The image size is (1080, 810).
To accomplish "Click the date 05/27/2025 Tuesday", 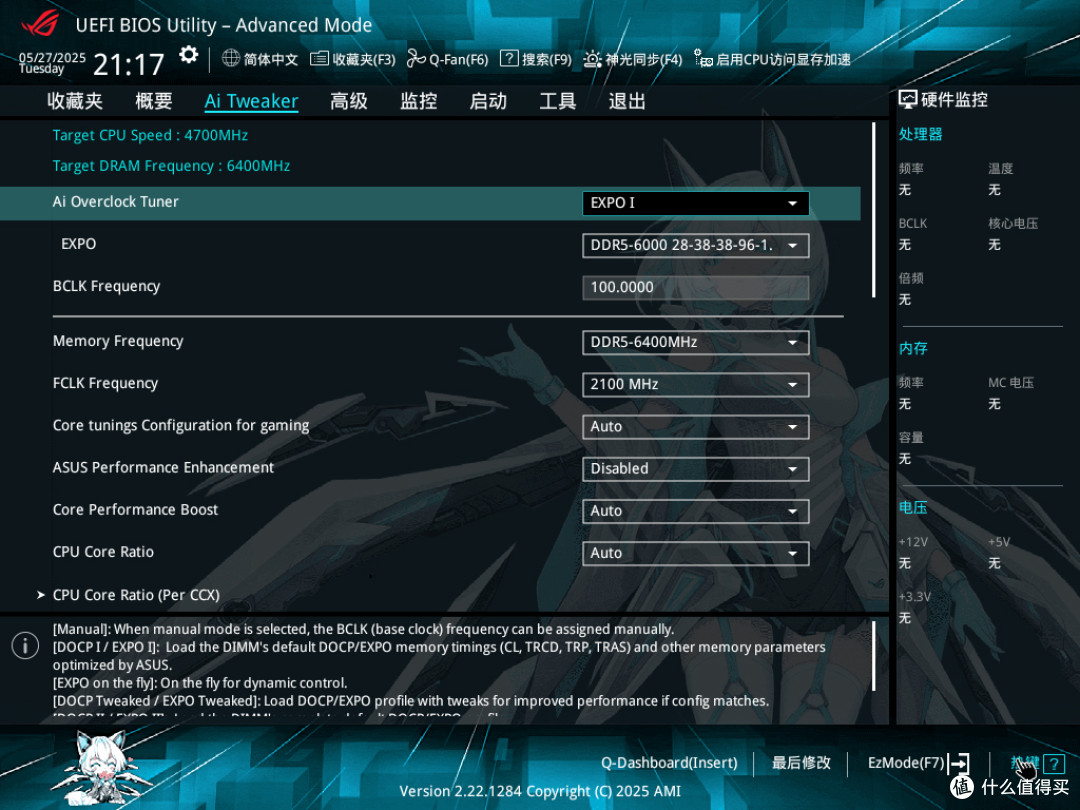I will 52,63.
